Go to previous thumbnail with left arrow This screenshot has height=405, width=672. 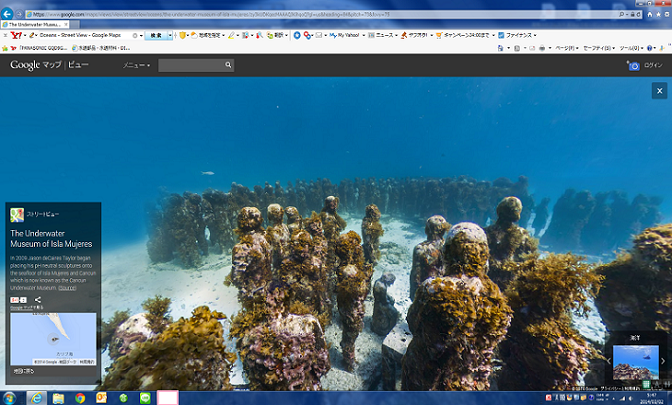608,361
